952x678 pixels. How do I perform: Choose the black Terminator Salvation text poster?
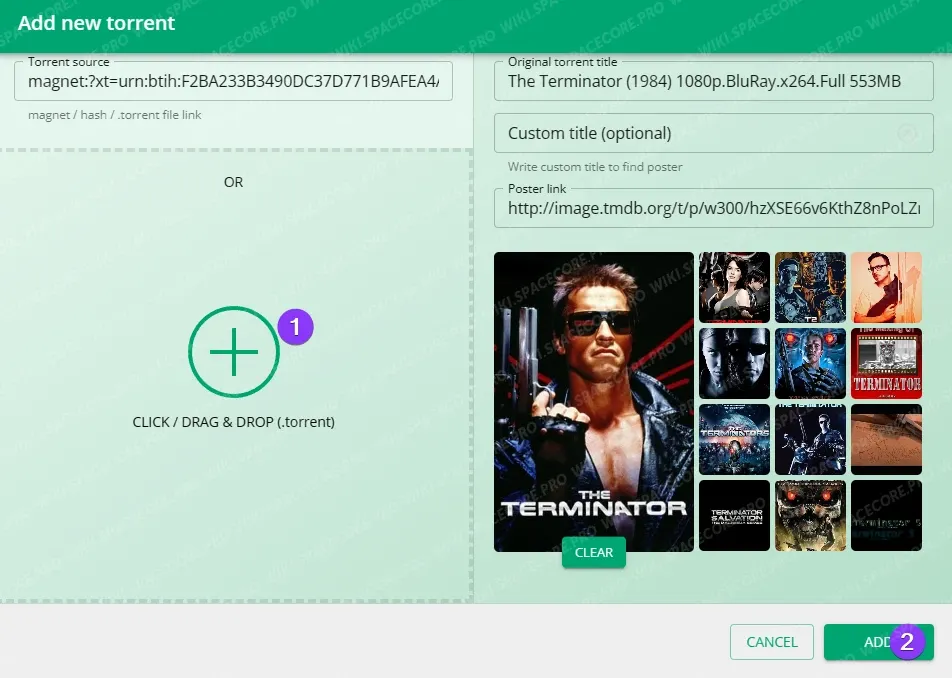pyautogui.click(x=734, y=516)
